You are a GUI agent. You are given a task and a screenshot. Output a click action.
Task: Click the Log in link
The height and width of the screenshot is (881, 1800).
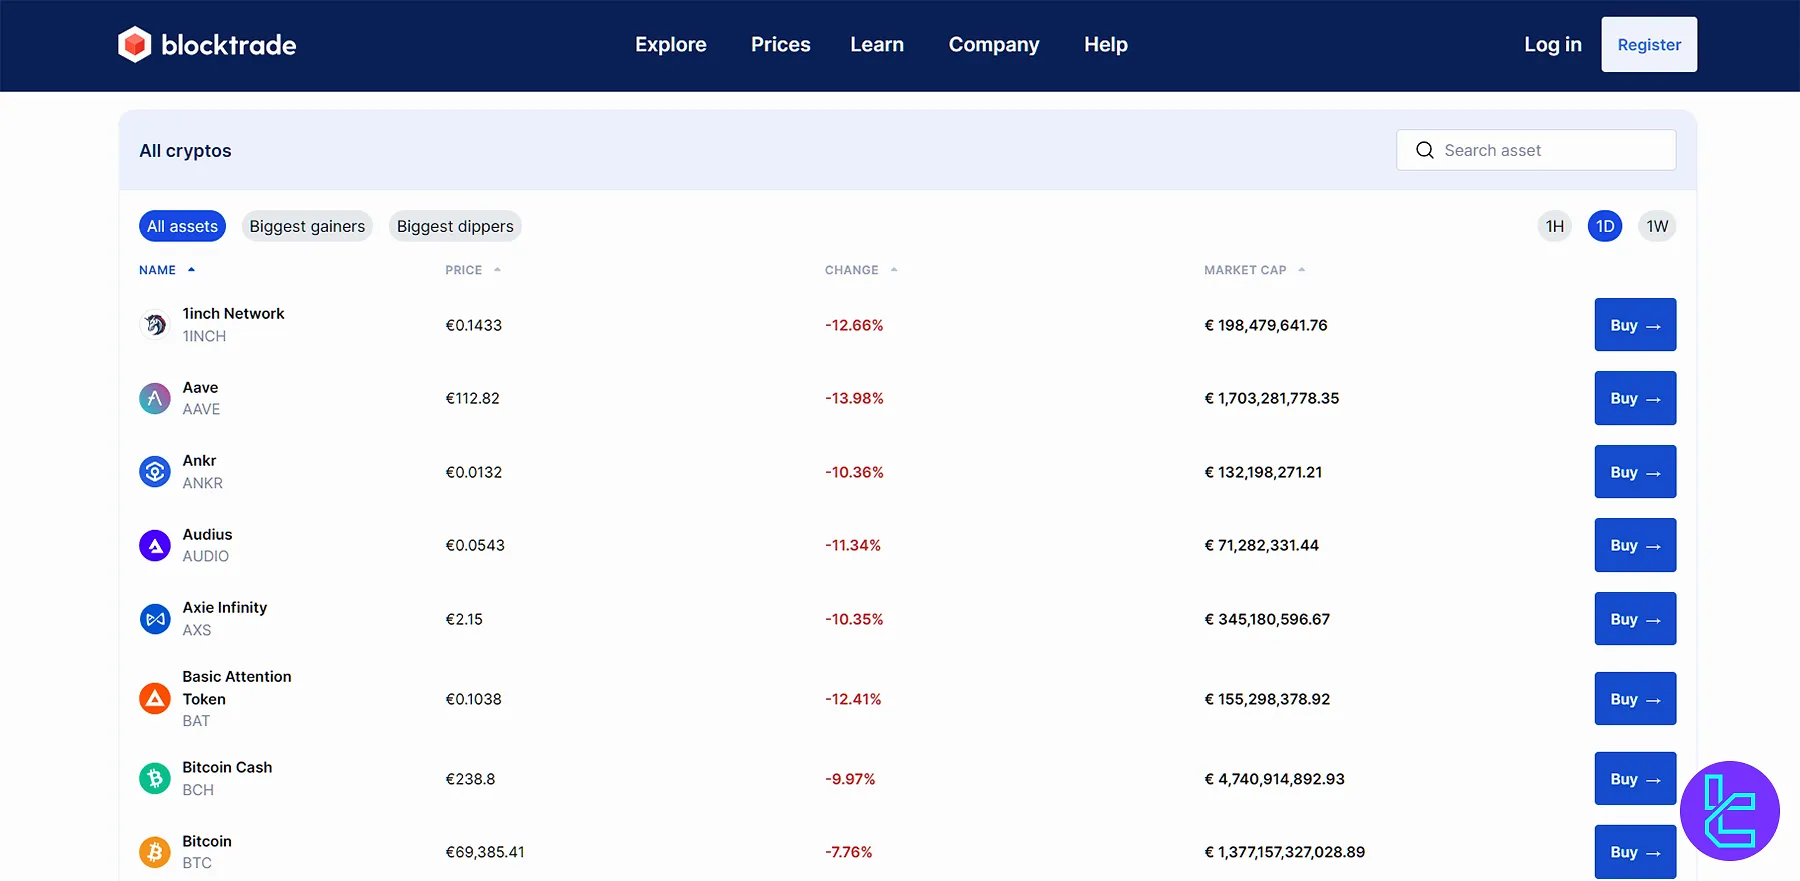(x=1553, y=44)
